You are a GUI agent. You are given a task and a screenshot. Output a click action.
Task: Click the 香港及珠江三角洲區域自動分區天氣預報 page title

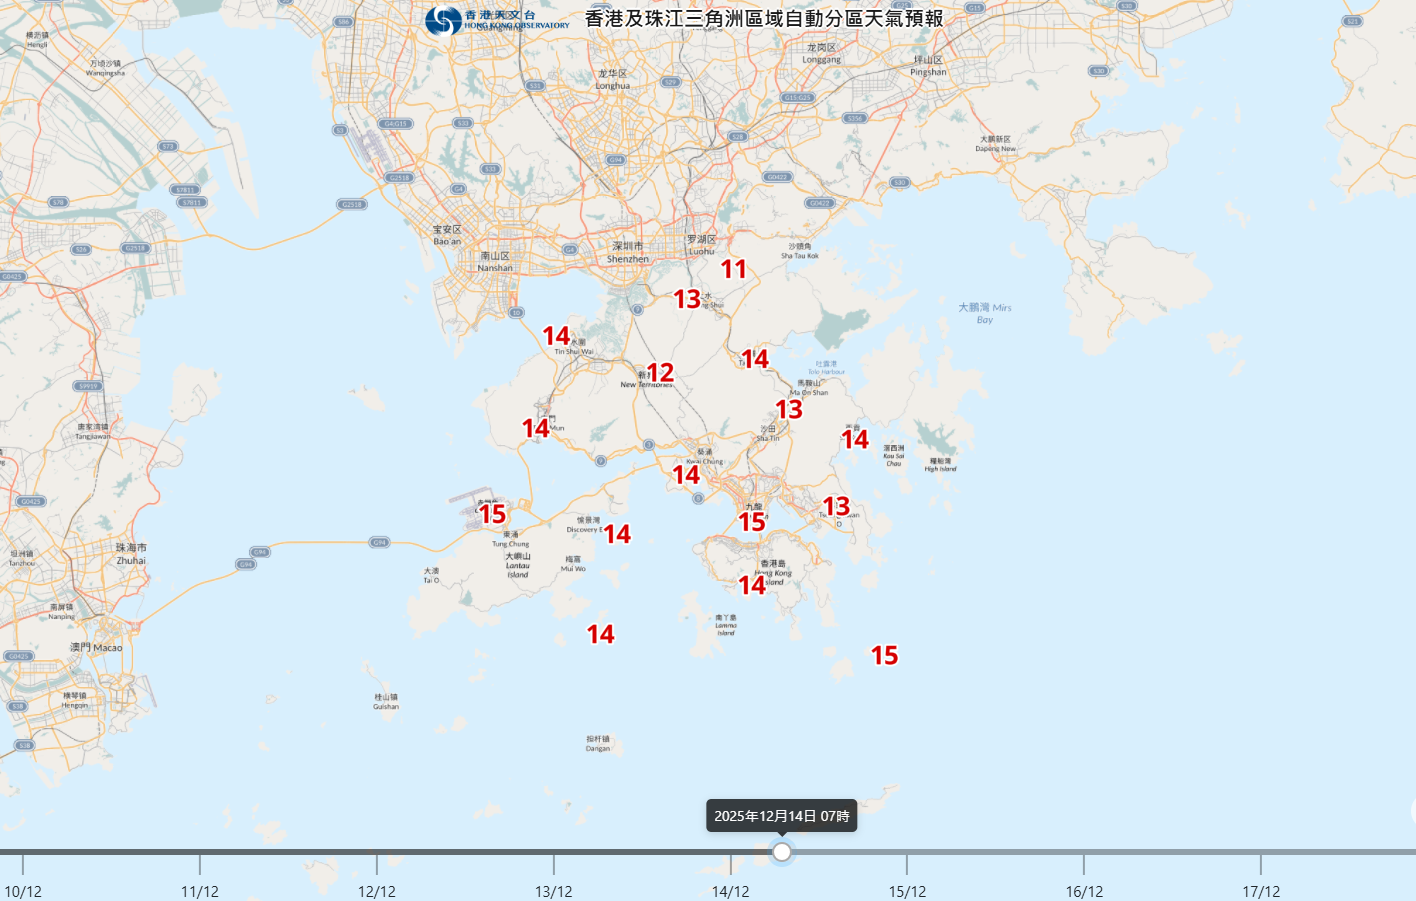pyautogui.click(x=764, y=19)
